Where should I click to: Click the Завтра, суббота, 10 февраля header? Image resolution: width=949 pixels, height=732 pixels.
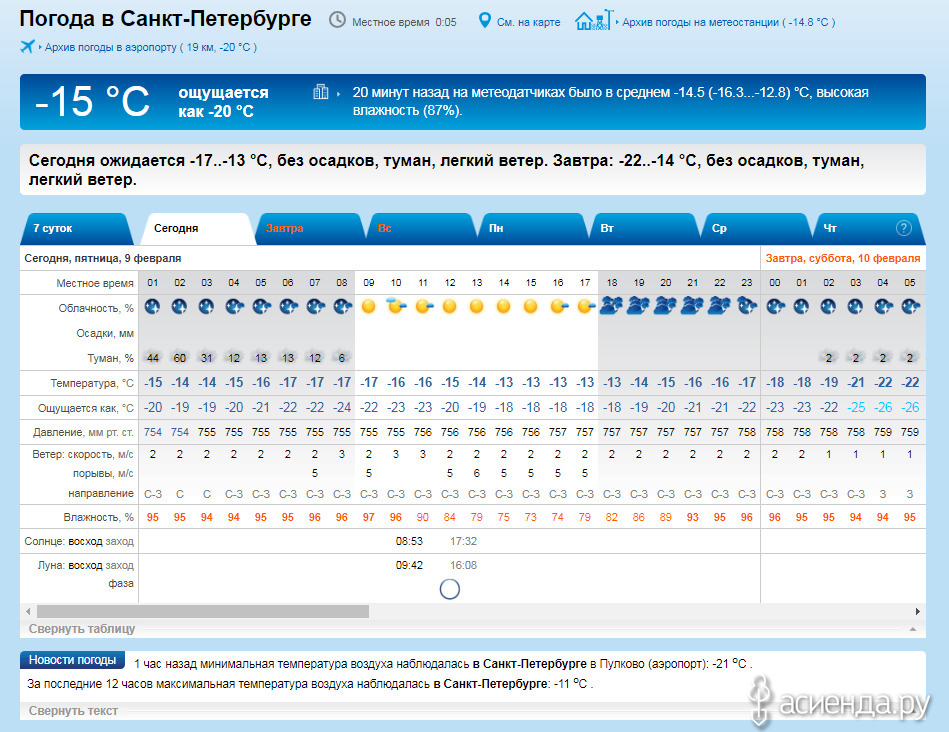(842, 259)
